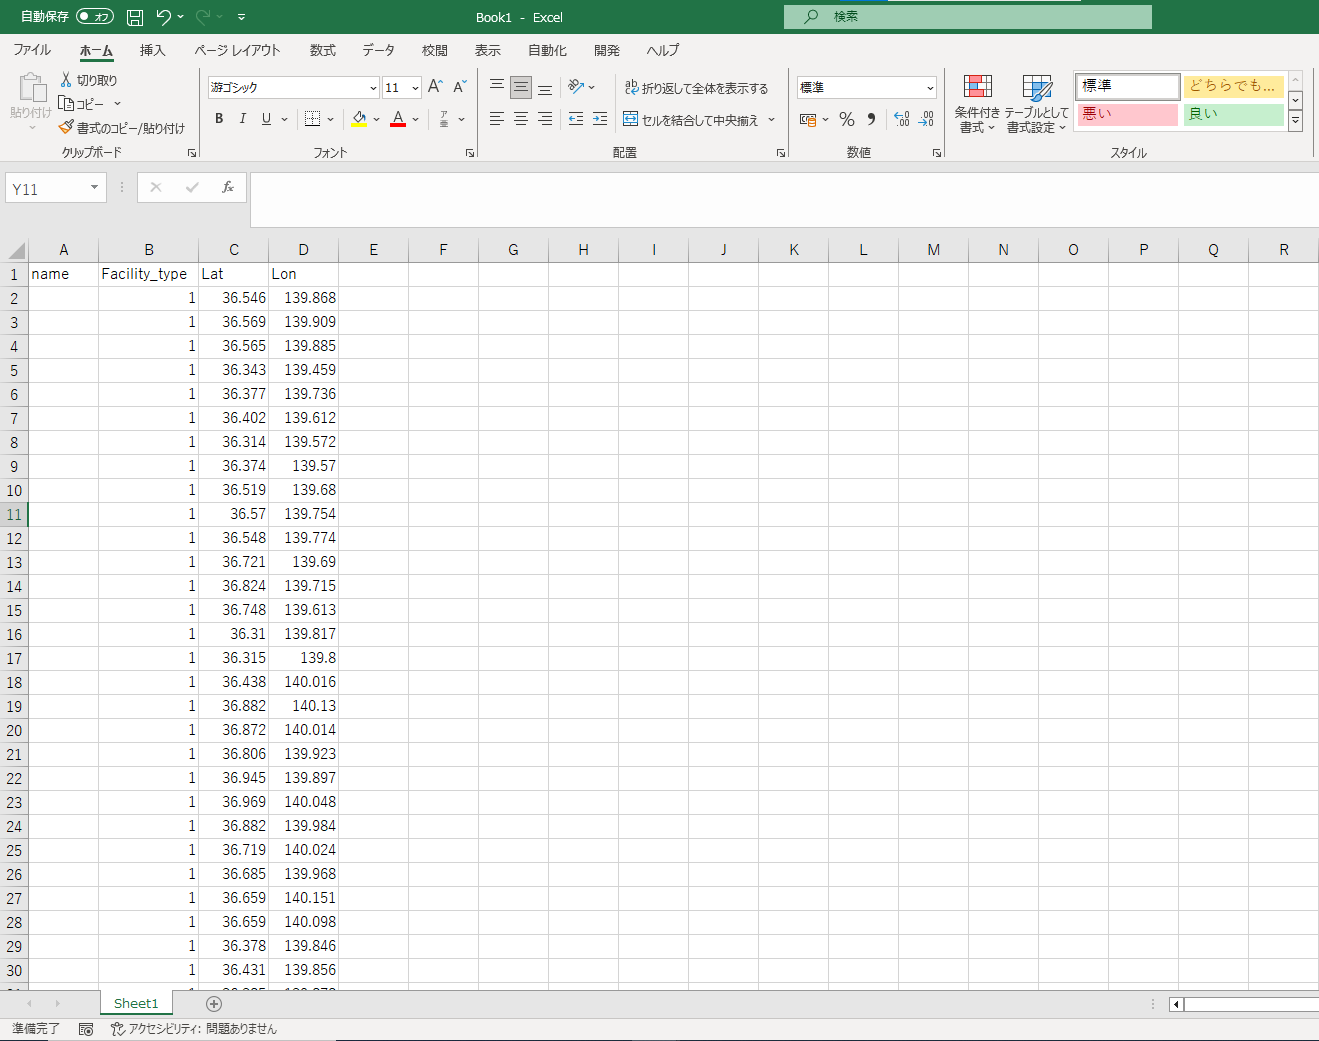The image size is (1319, 1041).
Task: Switch to the Data ribbon tab
Action: click(x=378, y=50)
